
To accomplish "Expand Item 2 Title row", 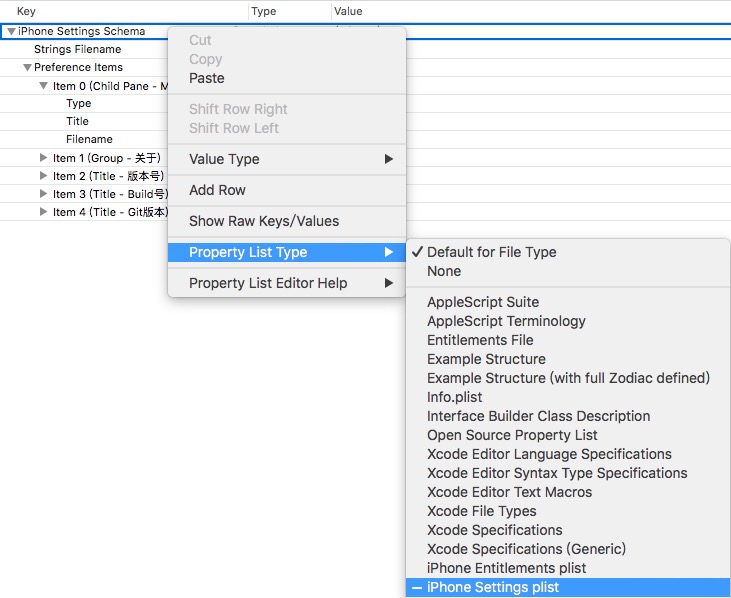I will click(43, 176).
